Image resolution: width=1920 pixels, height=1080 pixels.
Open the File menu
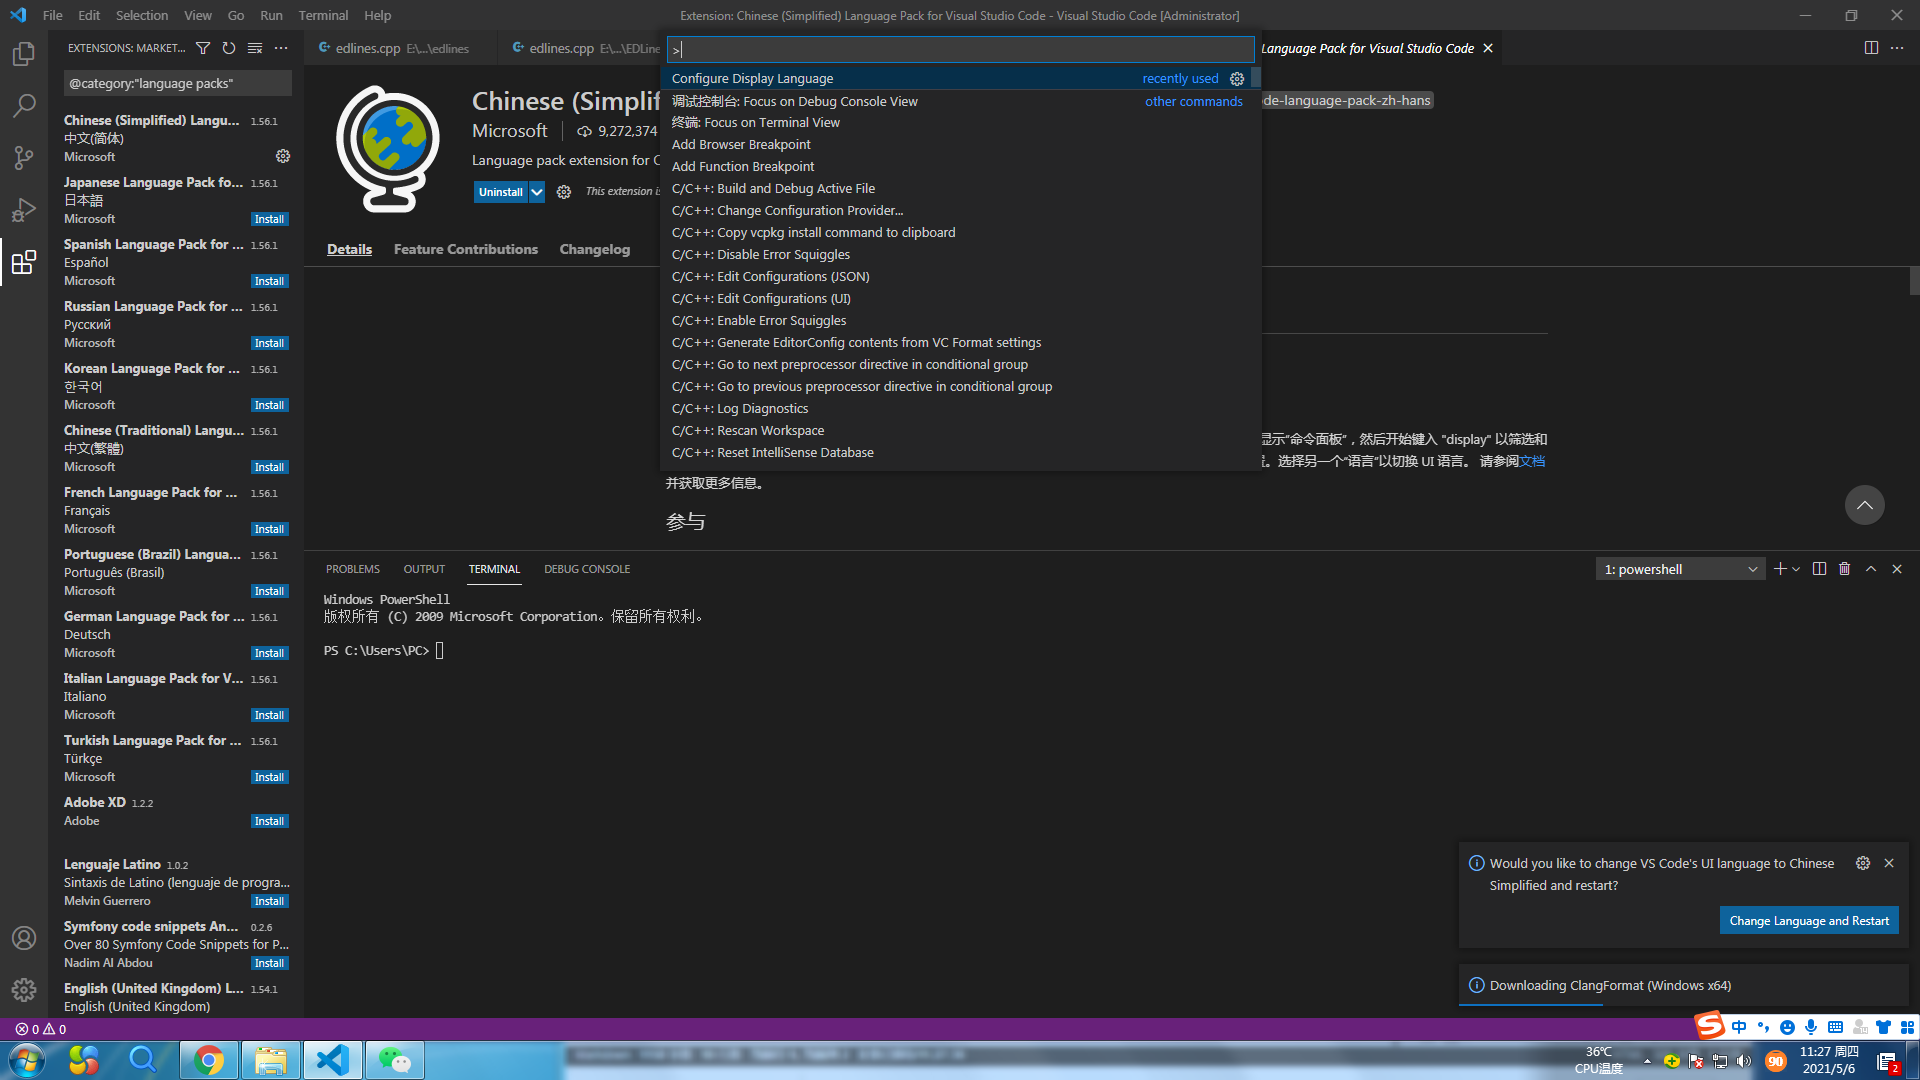tap(53, 15)
